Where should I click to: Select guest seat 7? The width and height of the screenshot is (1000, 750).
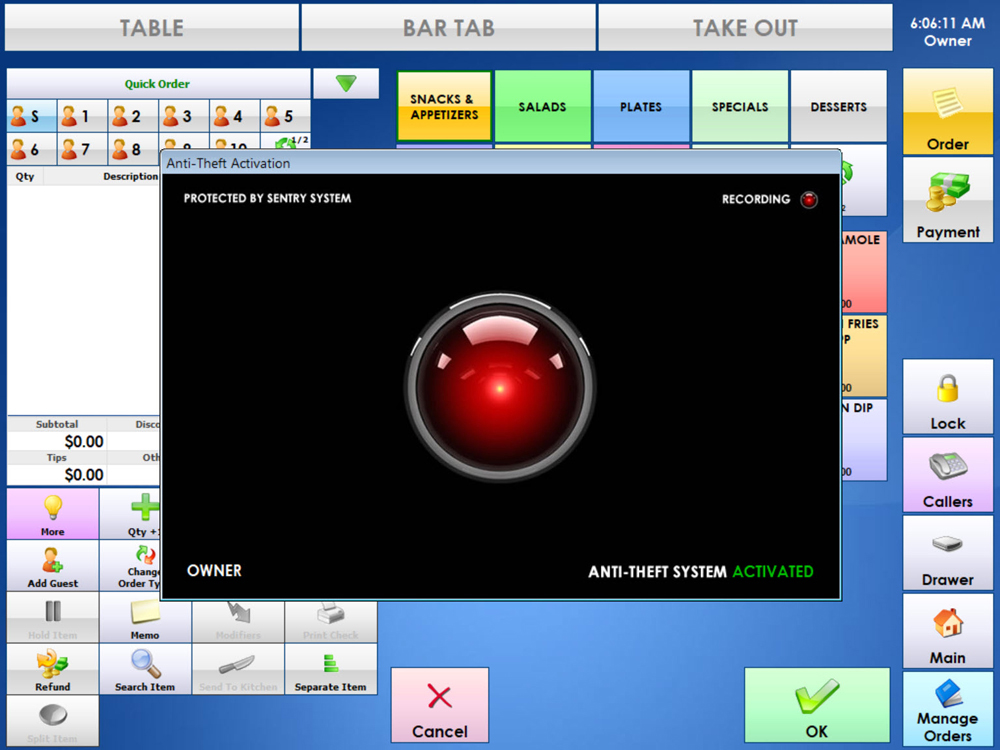pos(82,149)
